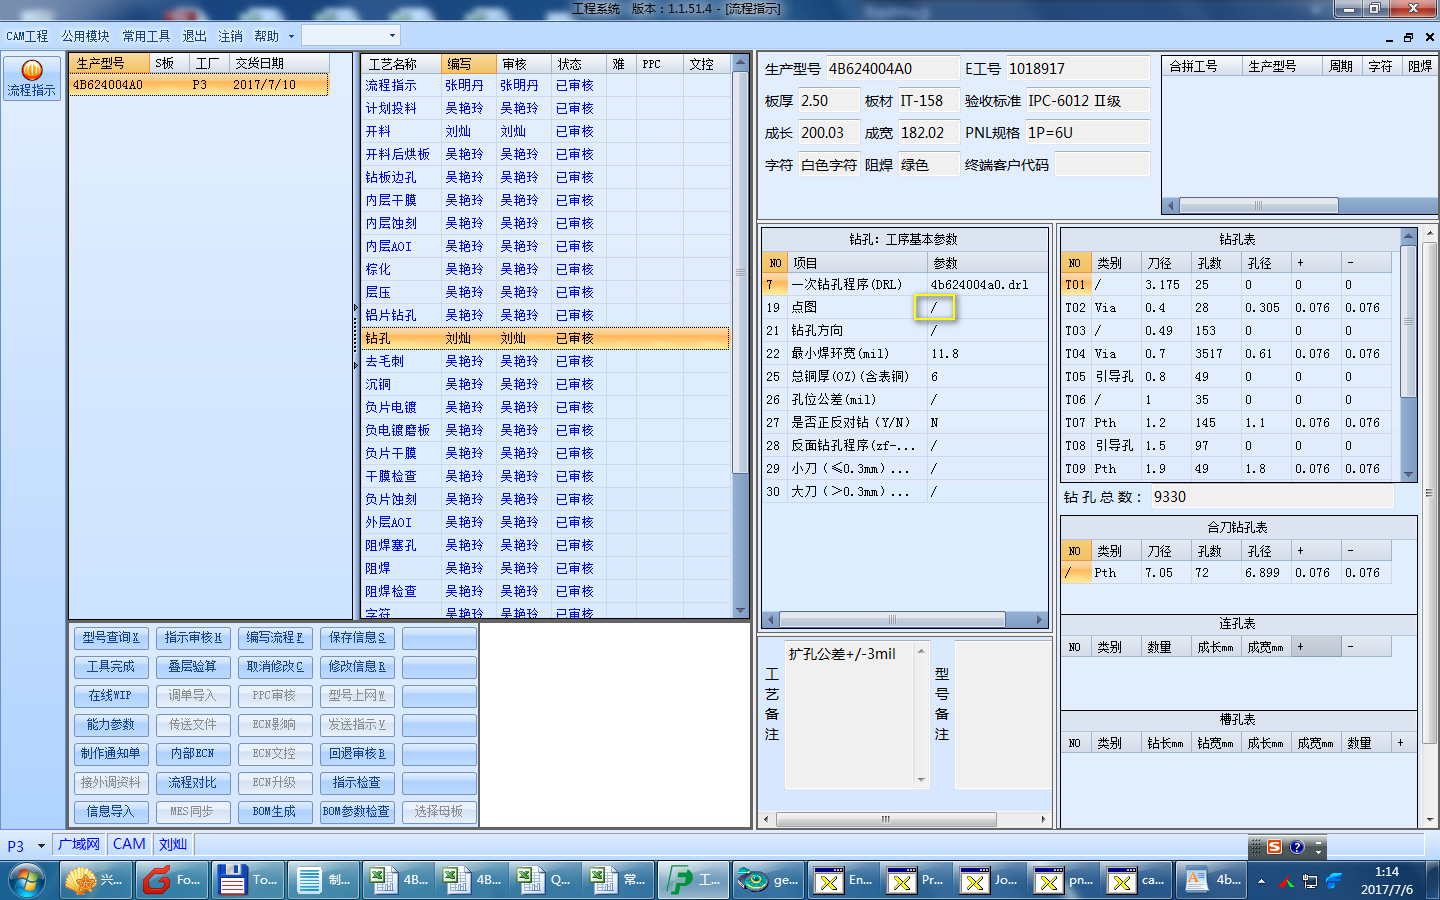
Task: Switch to the 'Pr...' taskbar window
Action: [917, 880]
